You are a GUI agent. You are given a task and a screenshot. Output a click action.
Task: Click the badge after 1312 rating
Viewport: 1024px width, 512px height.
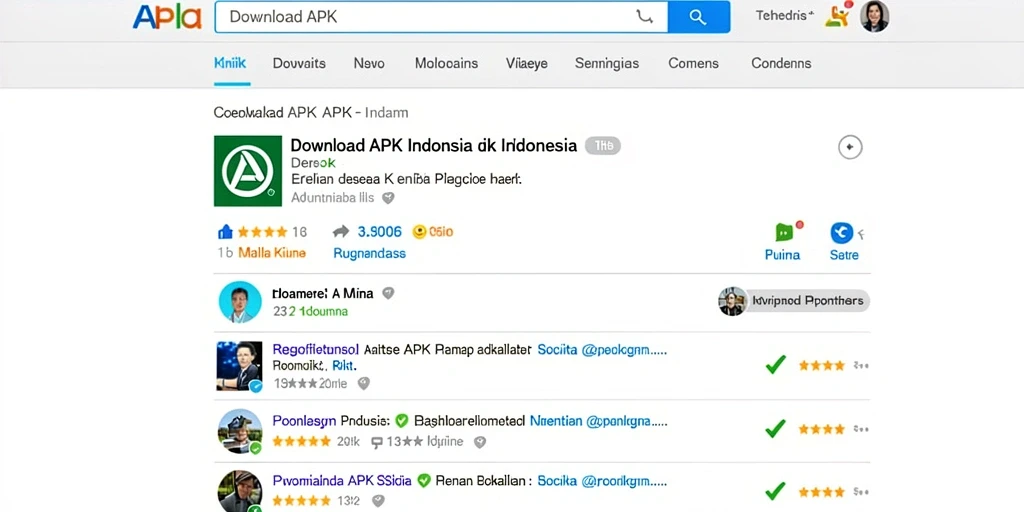pos(377,501)
